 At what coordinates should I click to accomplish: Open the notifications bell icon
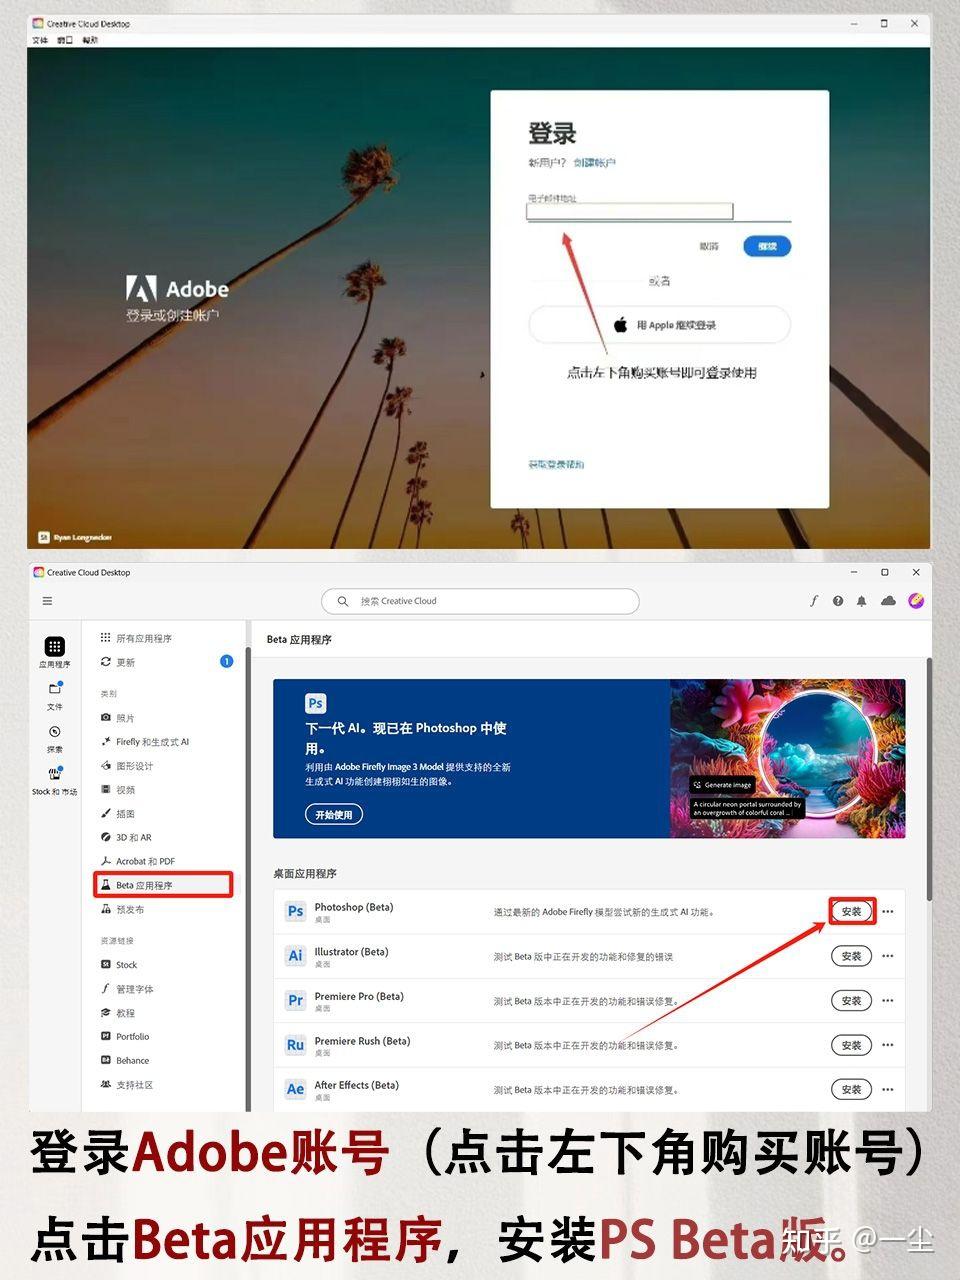(x=862, y=601)
